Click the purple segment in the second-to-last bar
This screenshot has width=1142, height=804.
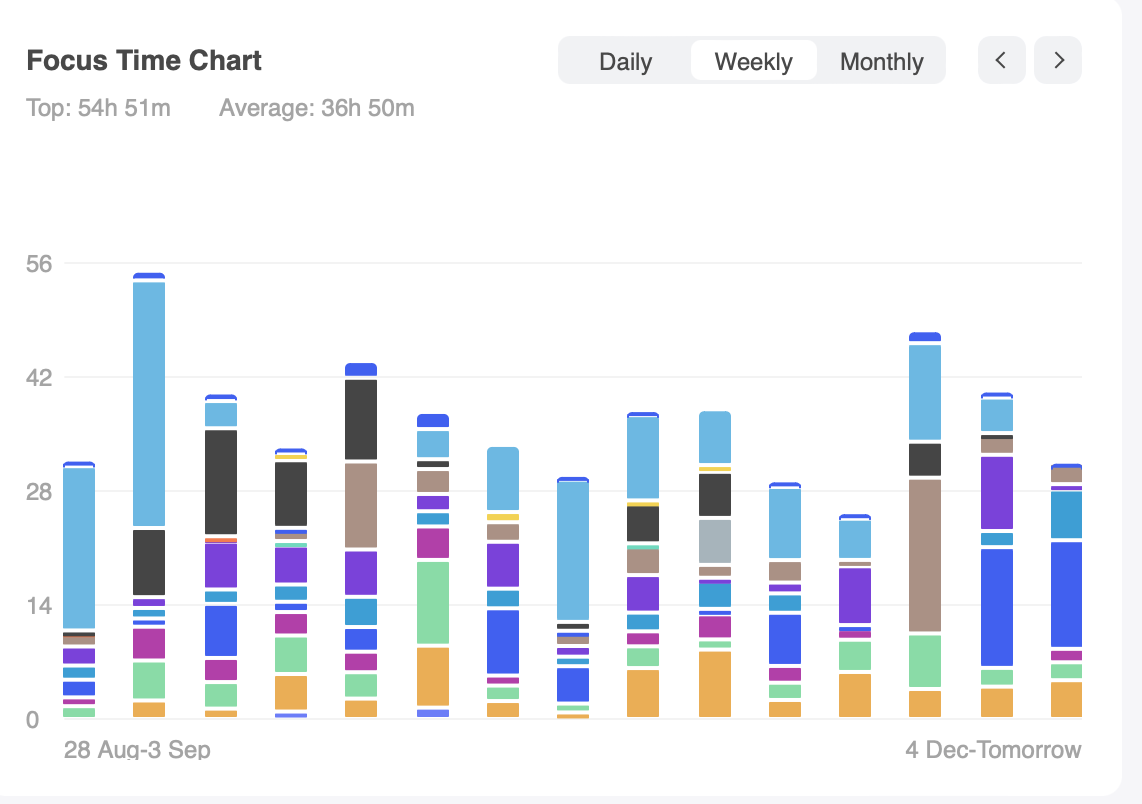997,492
